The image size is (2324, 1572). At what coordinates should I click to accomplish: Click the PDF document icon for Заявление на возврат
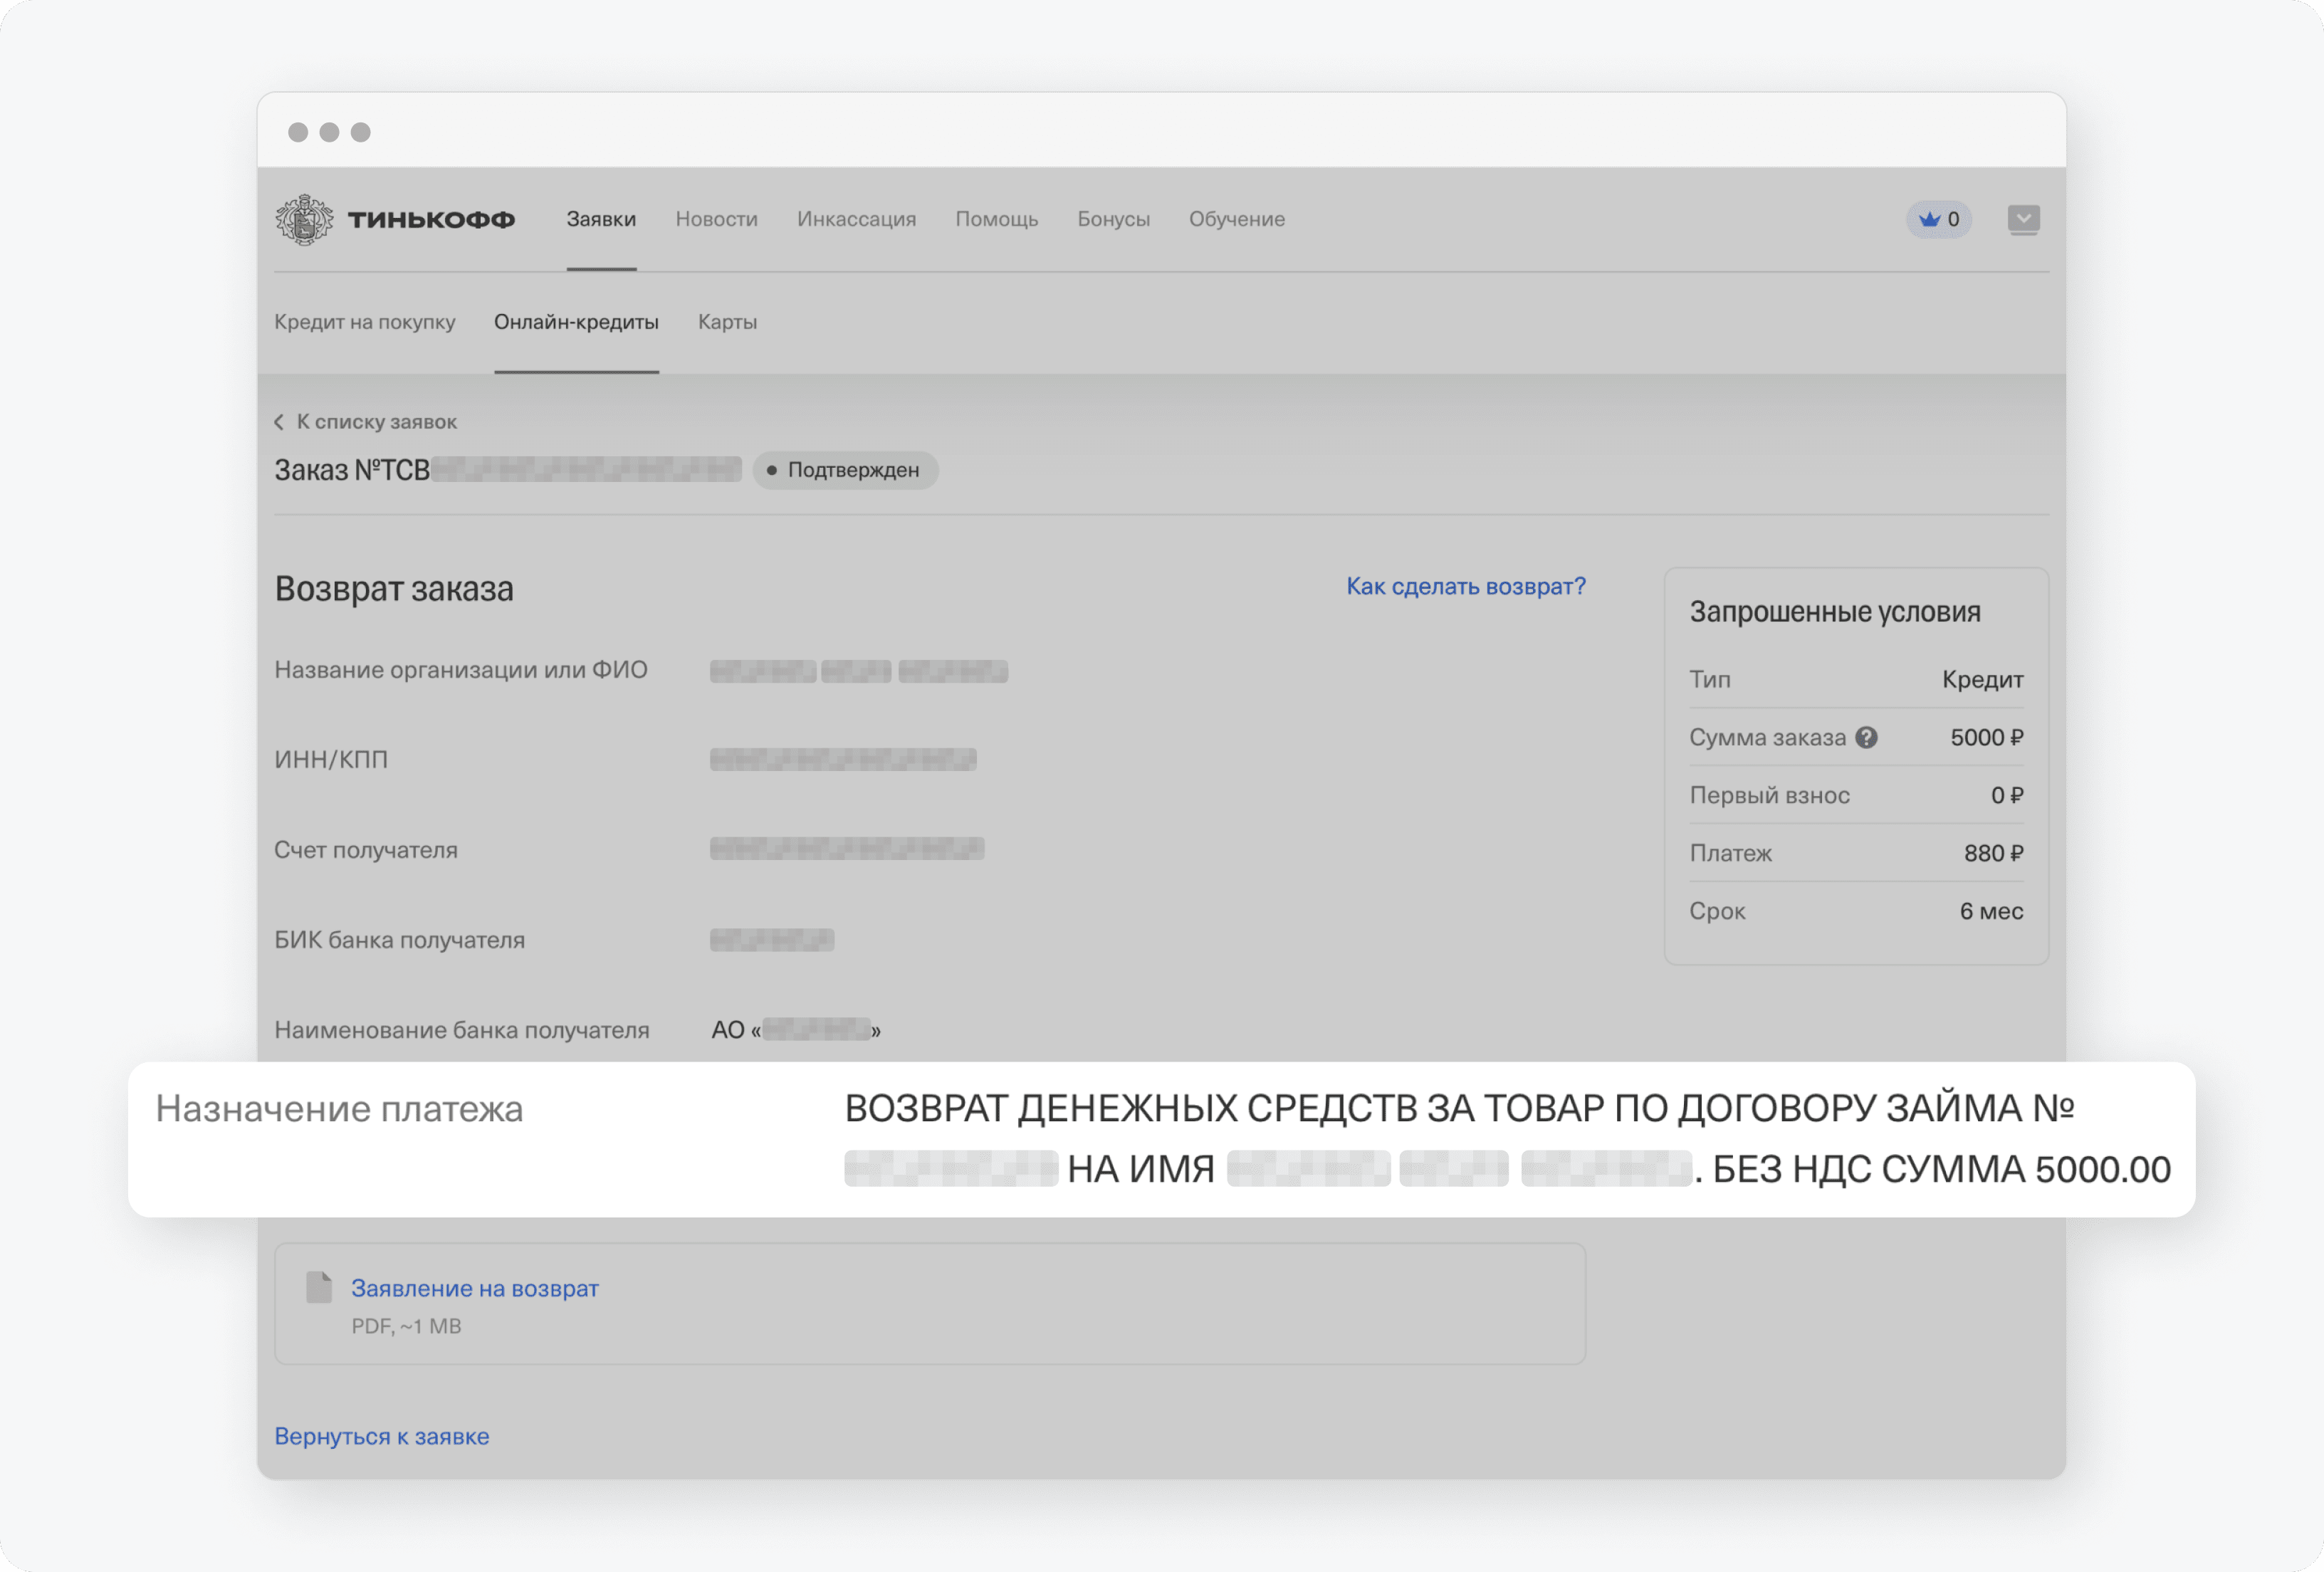click(x=319, y=1287)
